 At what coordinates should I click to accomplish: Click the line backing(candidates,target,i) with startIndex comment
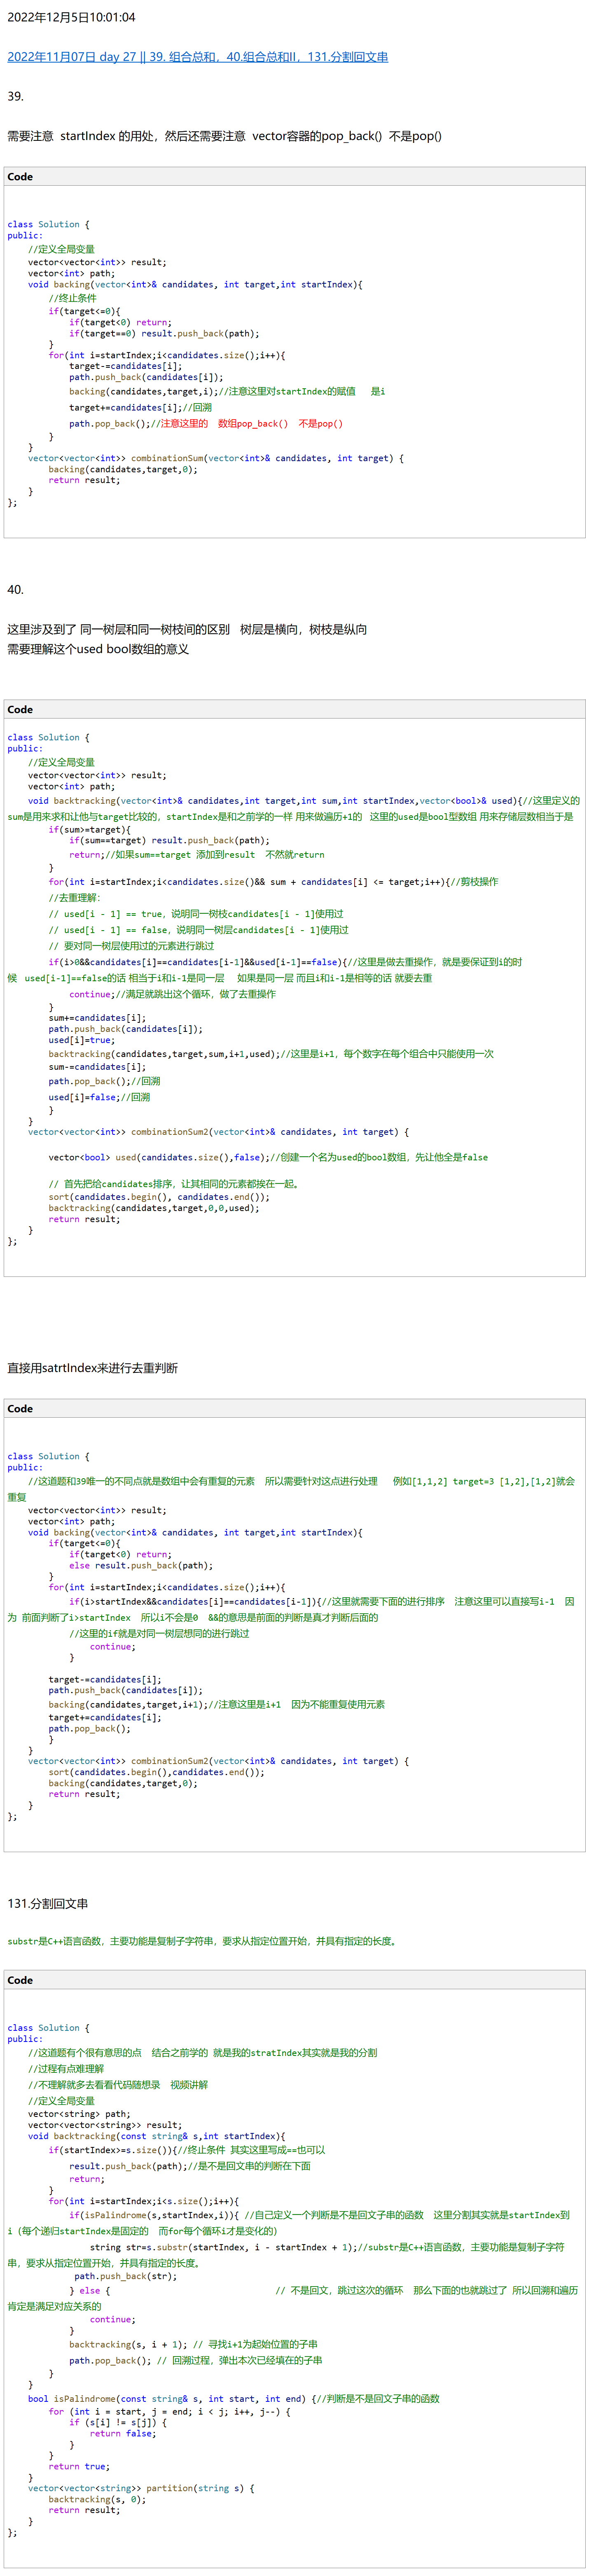(x=227, y=392)
